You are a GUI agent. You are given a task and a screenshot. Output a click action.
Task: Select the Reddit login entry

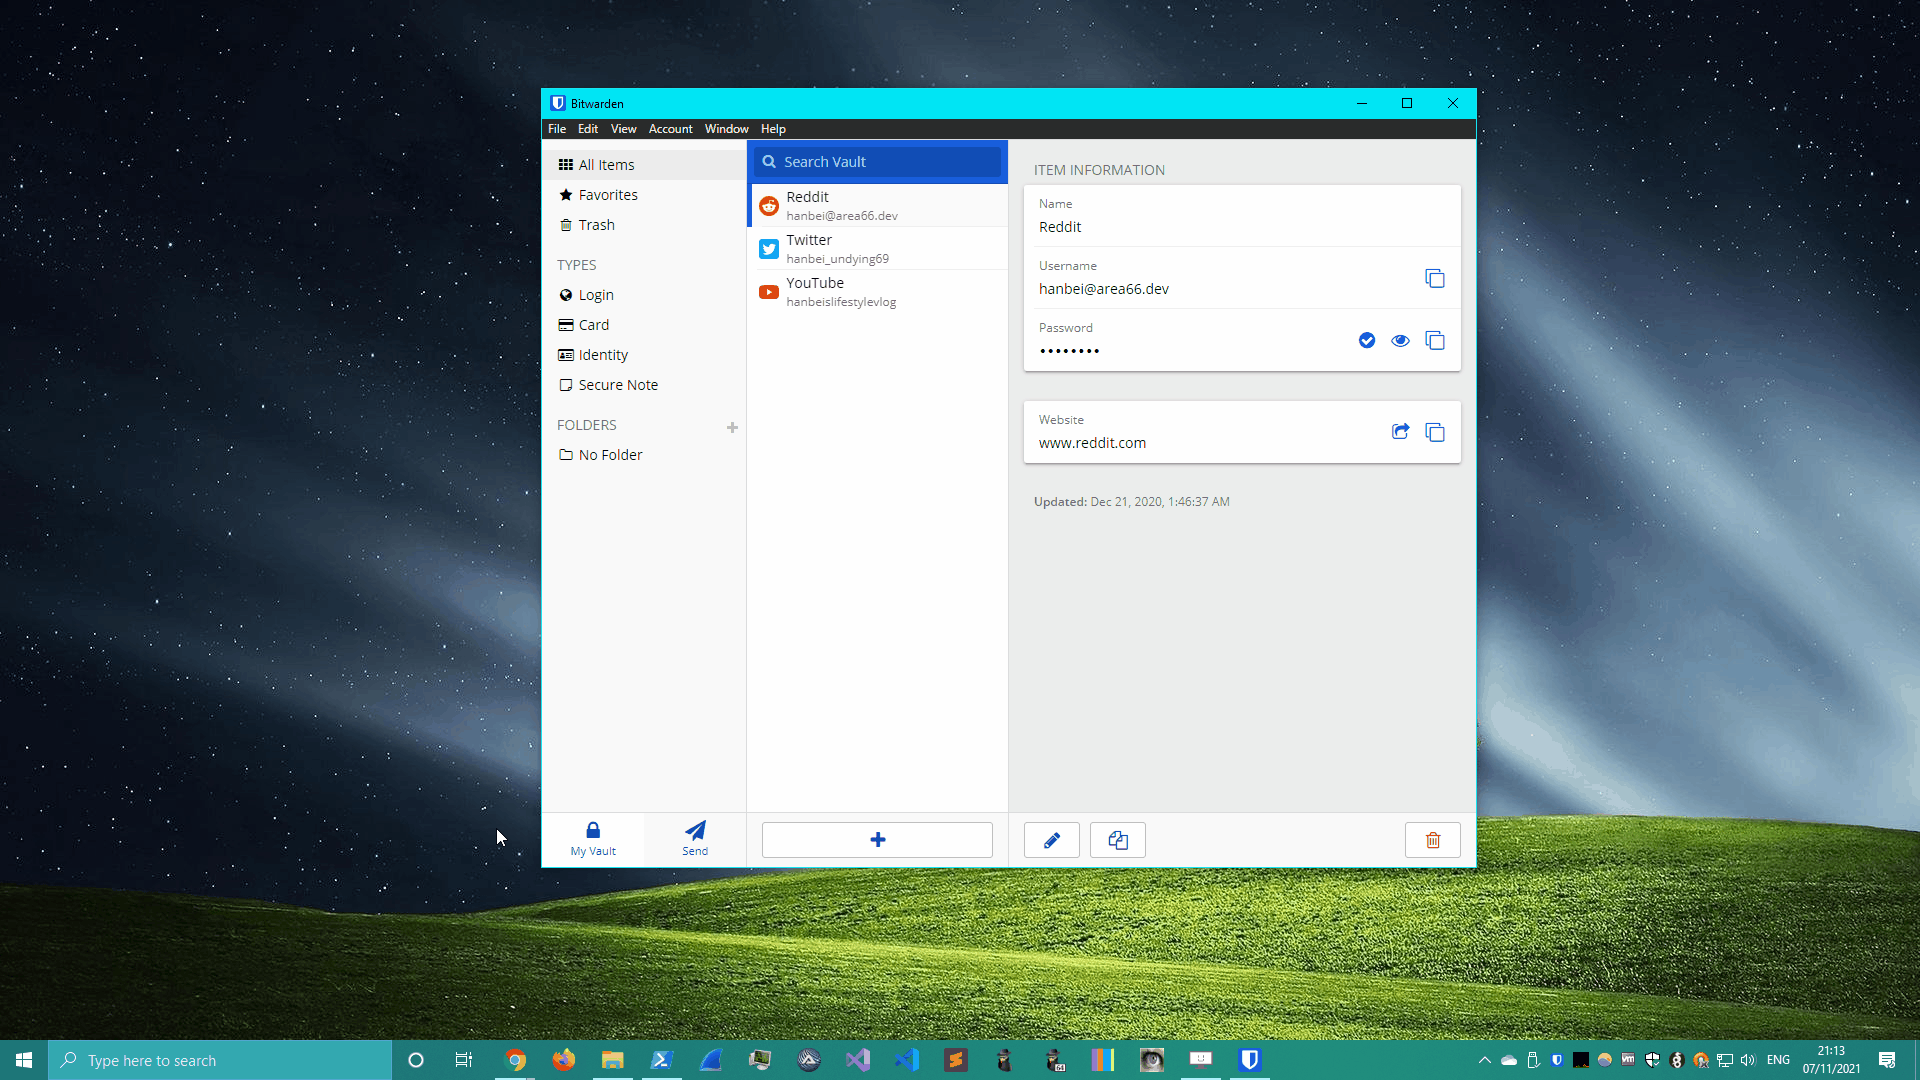click(877, 206)
